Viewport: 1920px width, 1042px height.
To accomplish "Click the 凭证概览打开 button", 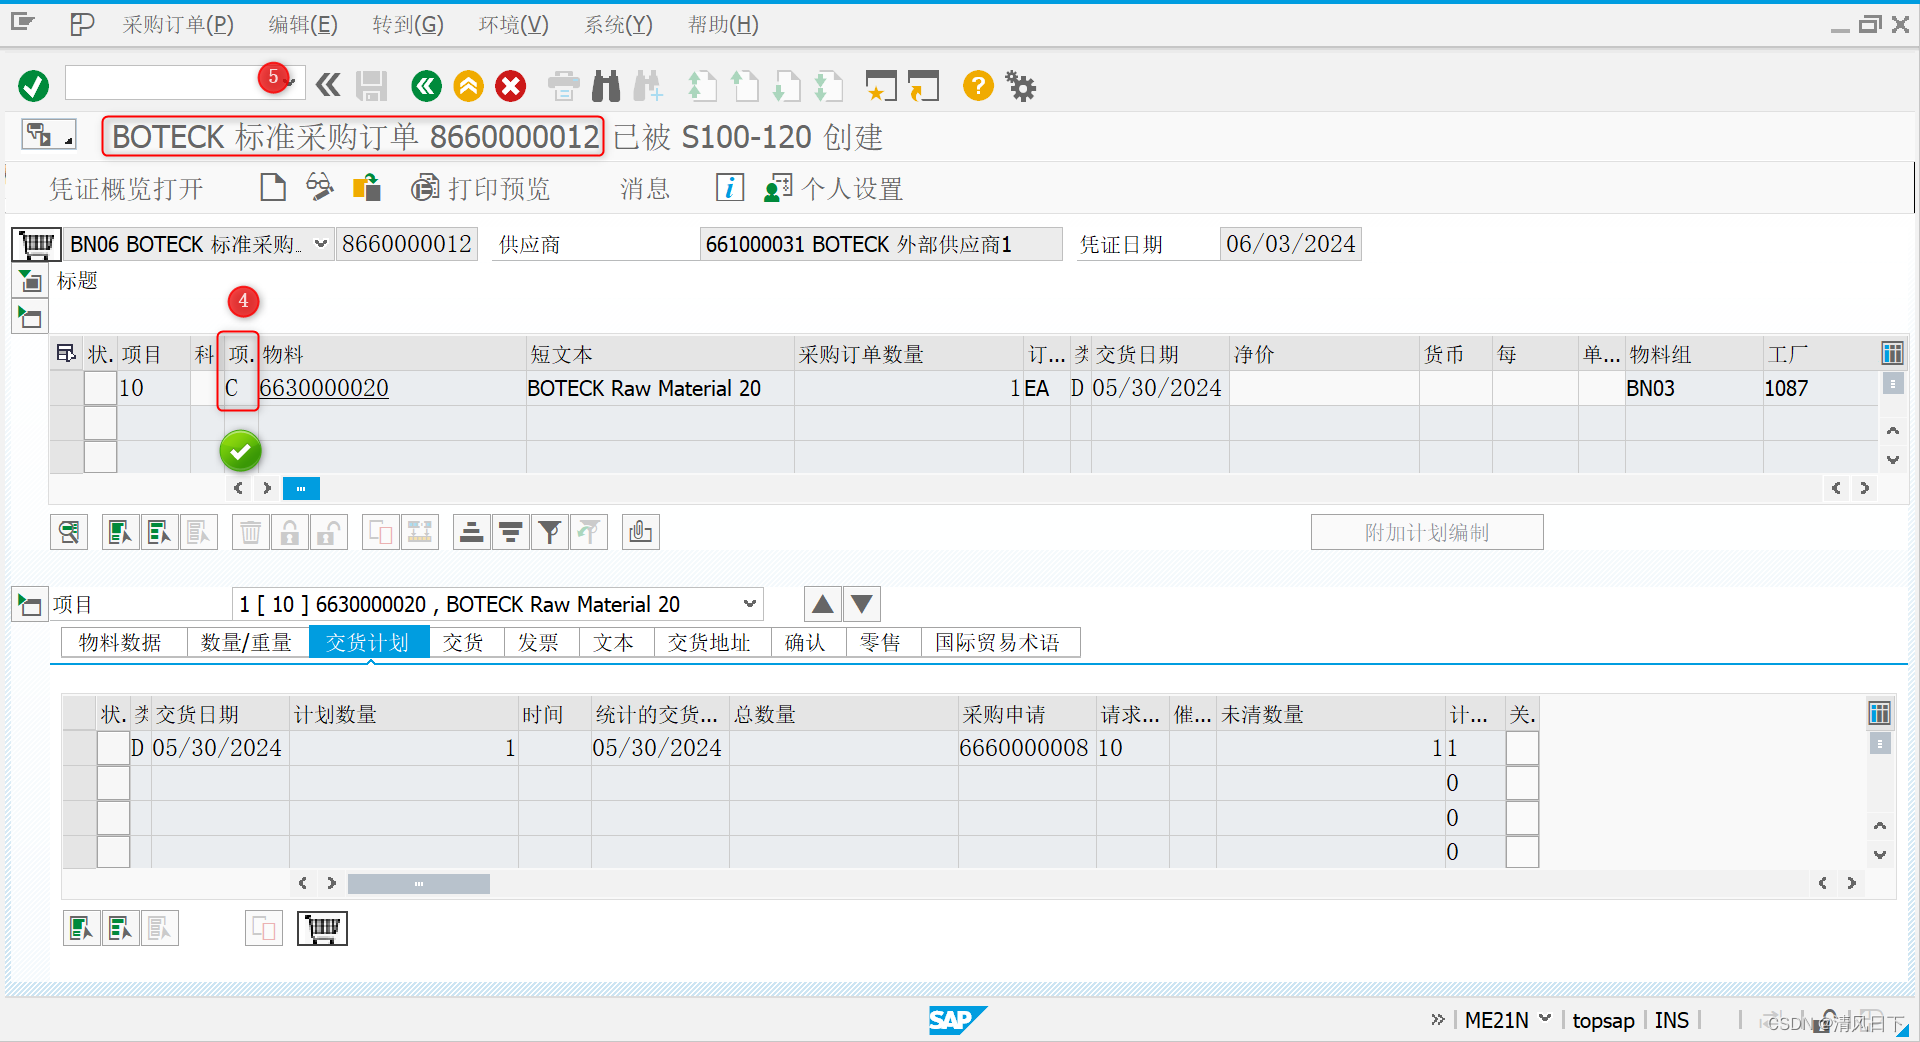I will 126,189.
